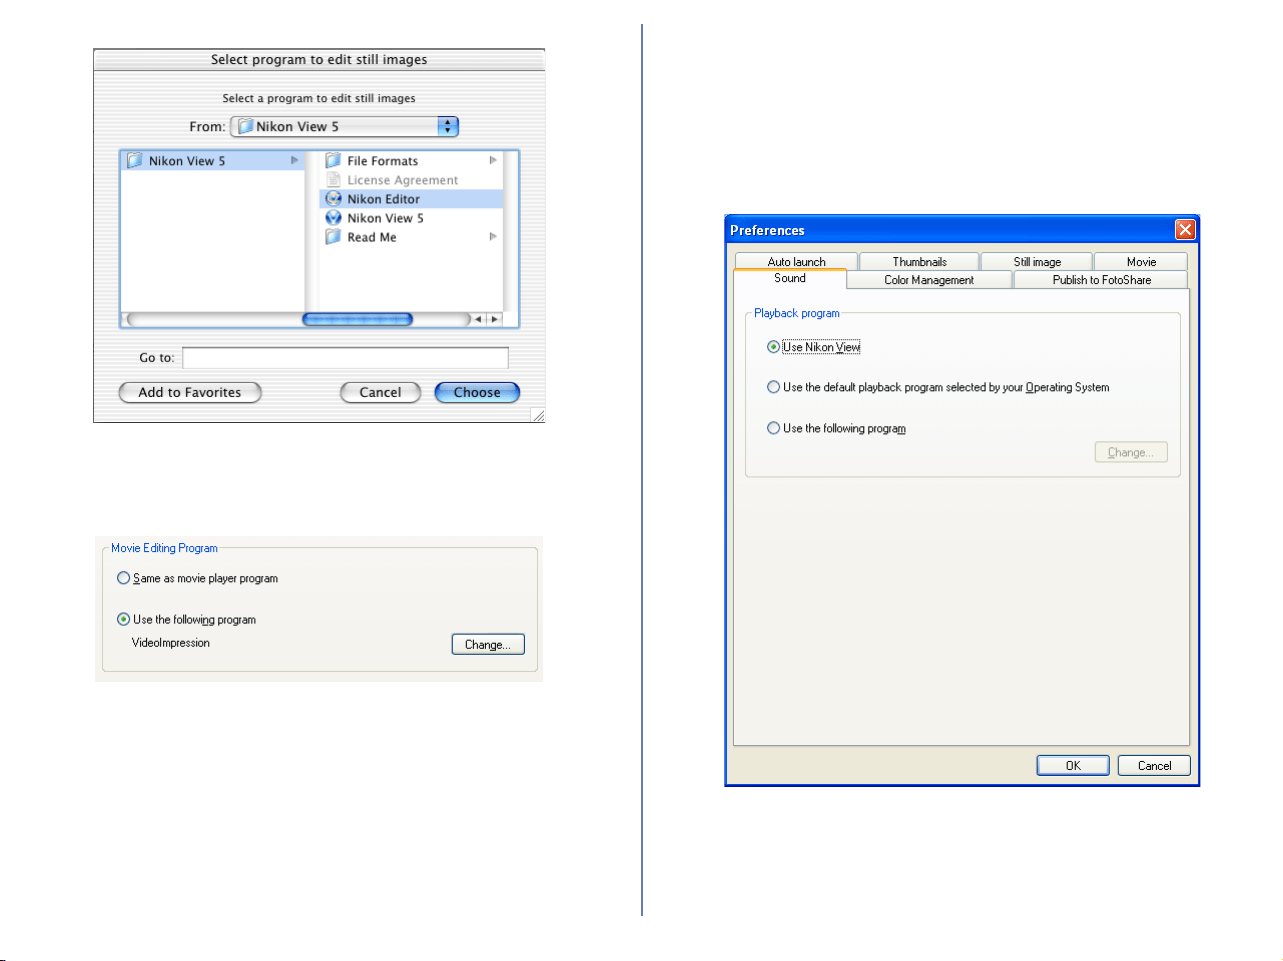The width and height of the screenshot is (1283, 961).
Task: Expand the Read Me folder arrow
Action: [493, 236]
